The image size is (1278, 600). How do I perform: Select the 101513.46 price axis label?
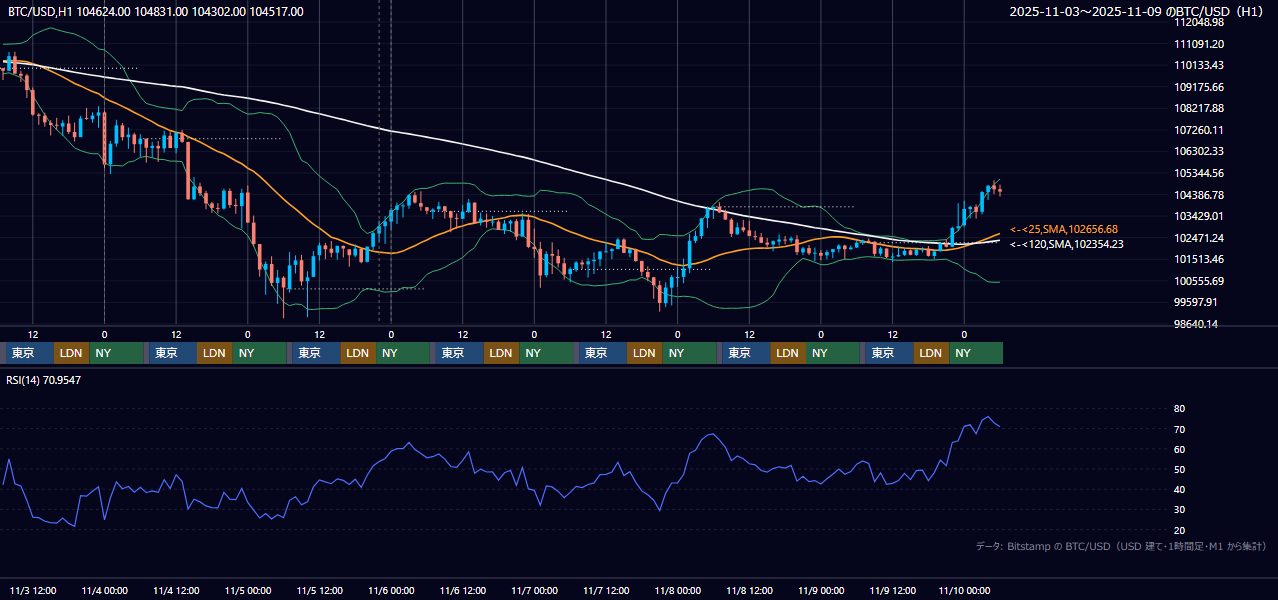(1199, 259)
